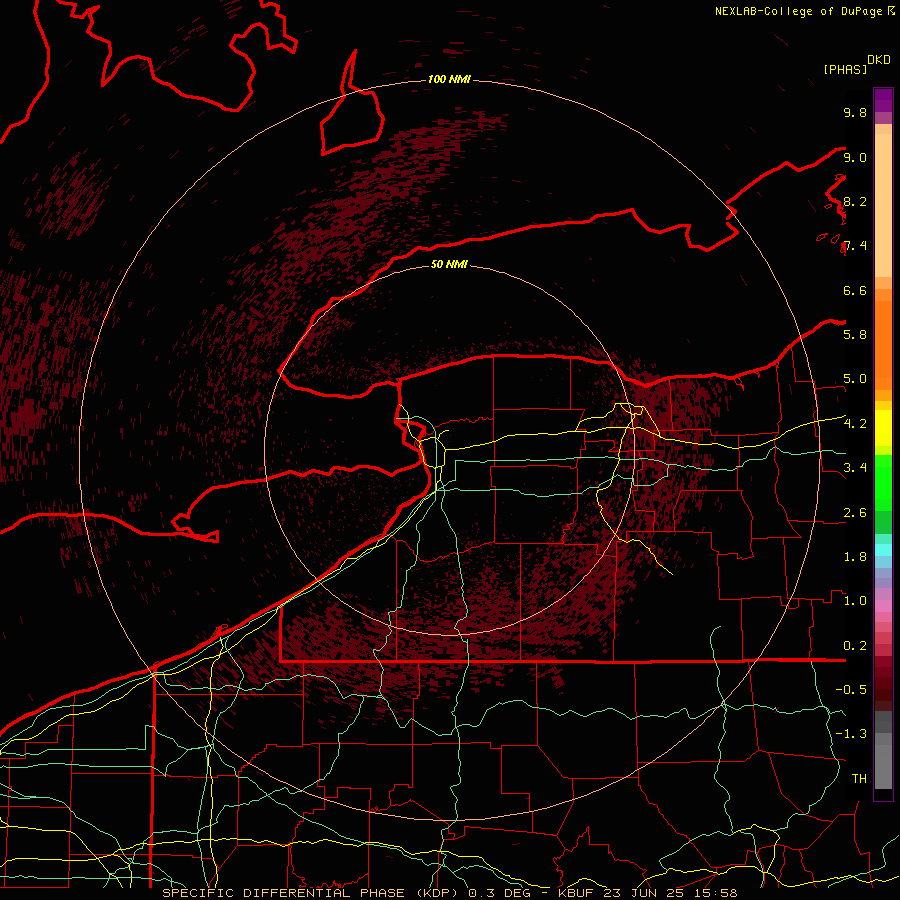Click the 5.0 legend value
The width and height of the screenshot is (900, 900).
point(855,379)
